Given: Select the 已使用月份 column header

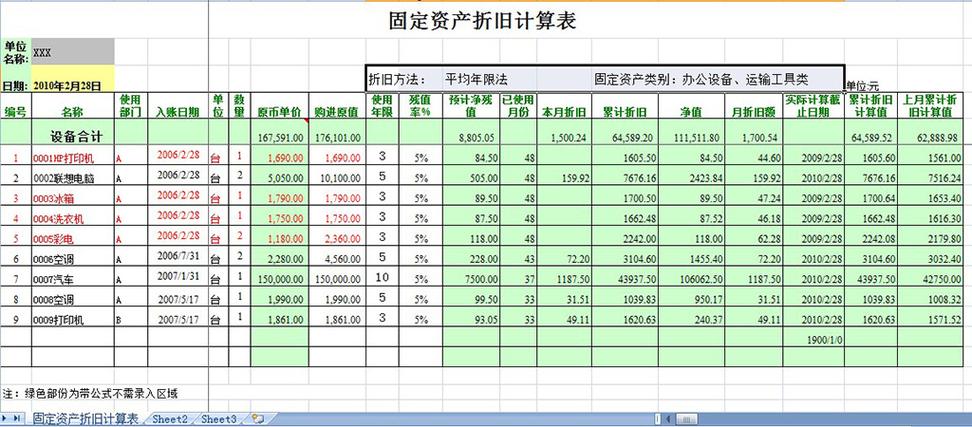Looking at the screenshot, I should 518,106.
